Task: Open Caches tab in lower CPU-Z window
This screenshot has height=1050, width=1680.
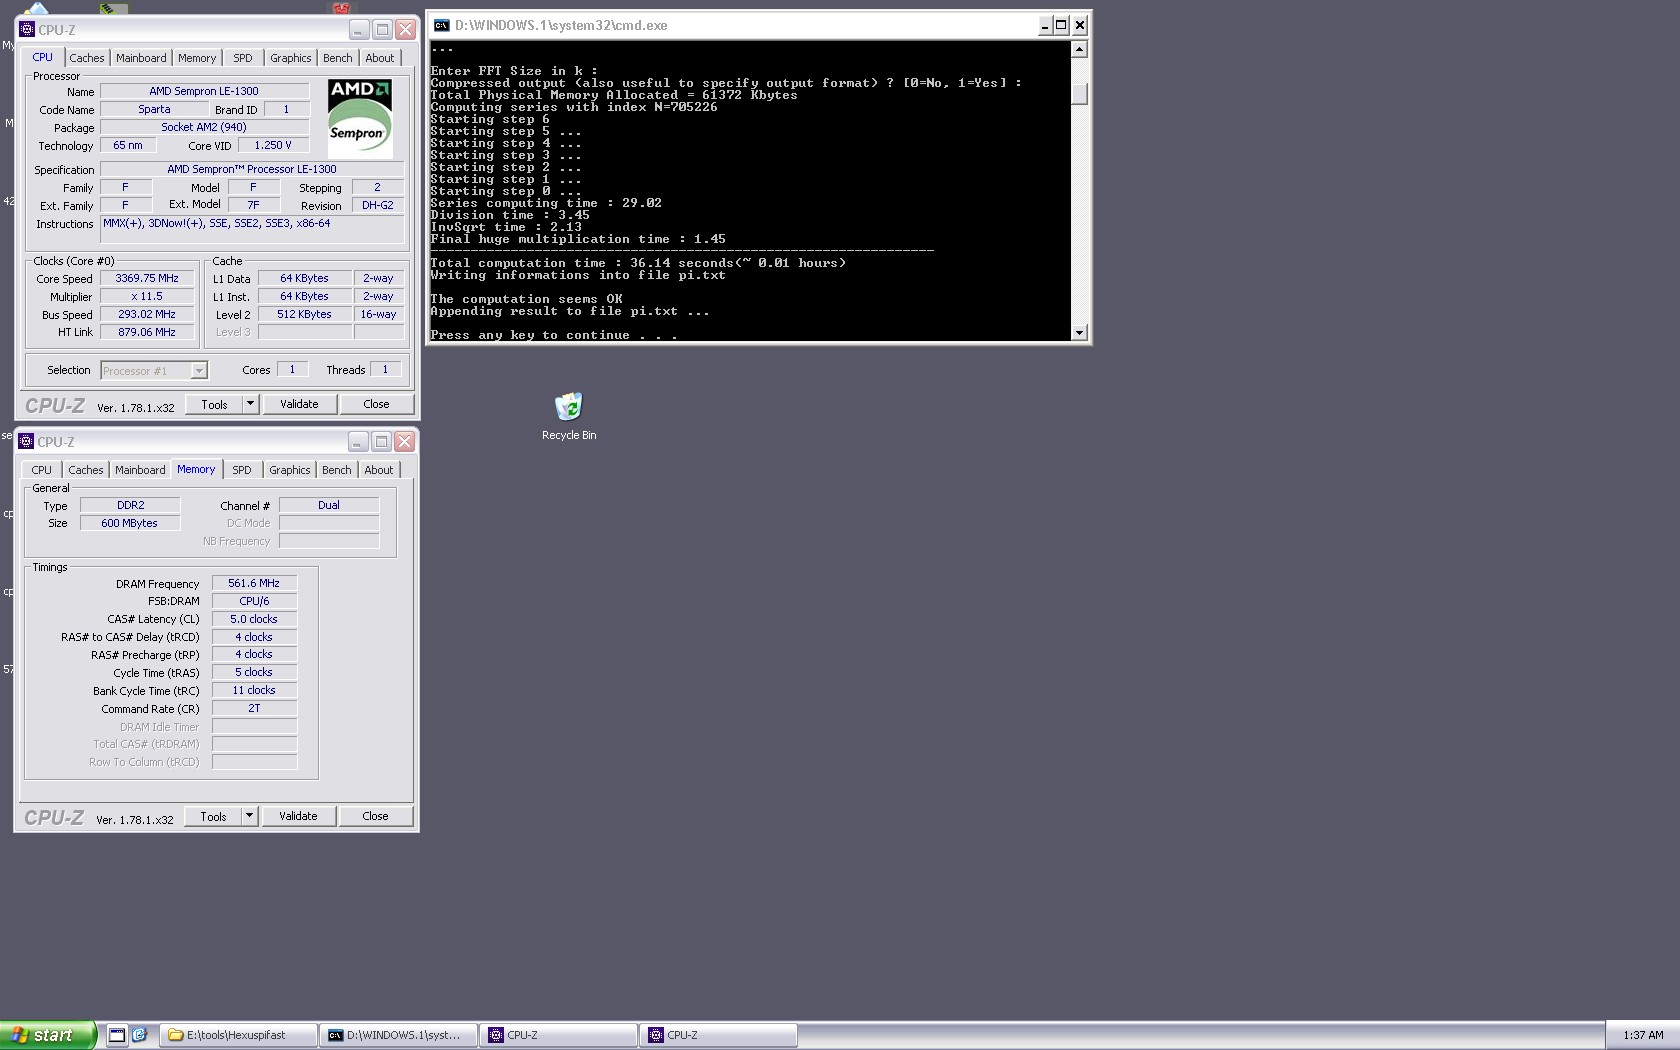Action: pyautogui.click(x=86, y=470)
